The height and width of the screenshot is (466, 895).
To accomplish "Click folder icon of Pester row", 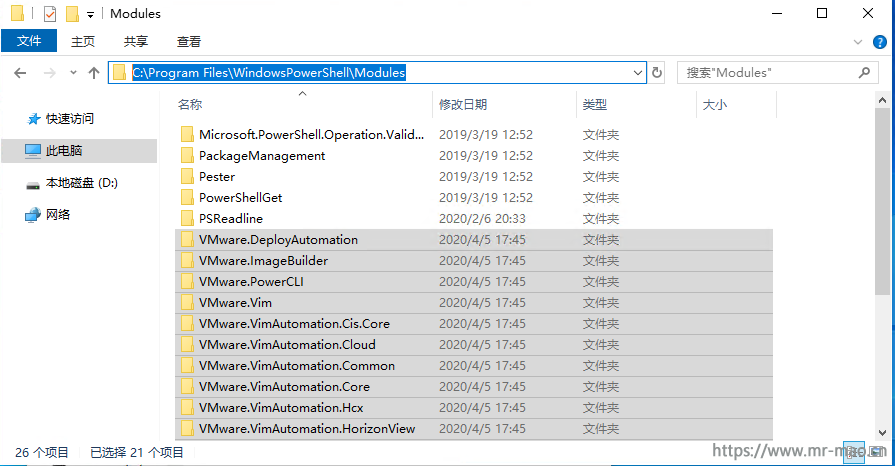I will 187,176.
